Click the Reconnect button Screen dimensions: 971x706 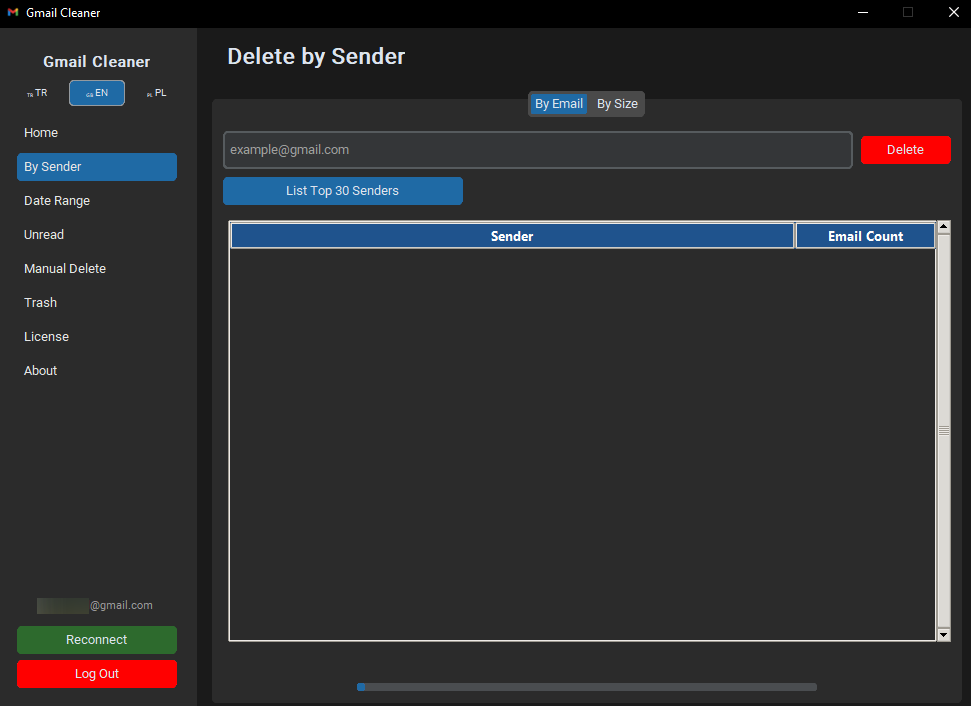[97, 640]
